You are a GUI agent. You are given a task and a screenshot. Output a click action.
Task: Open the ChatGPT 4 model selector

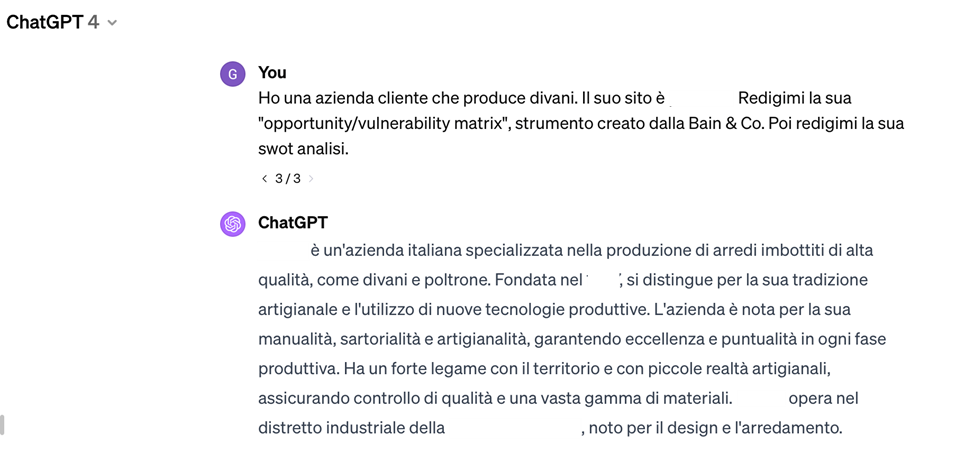pyautogui.click(x=61, y=23)
